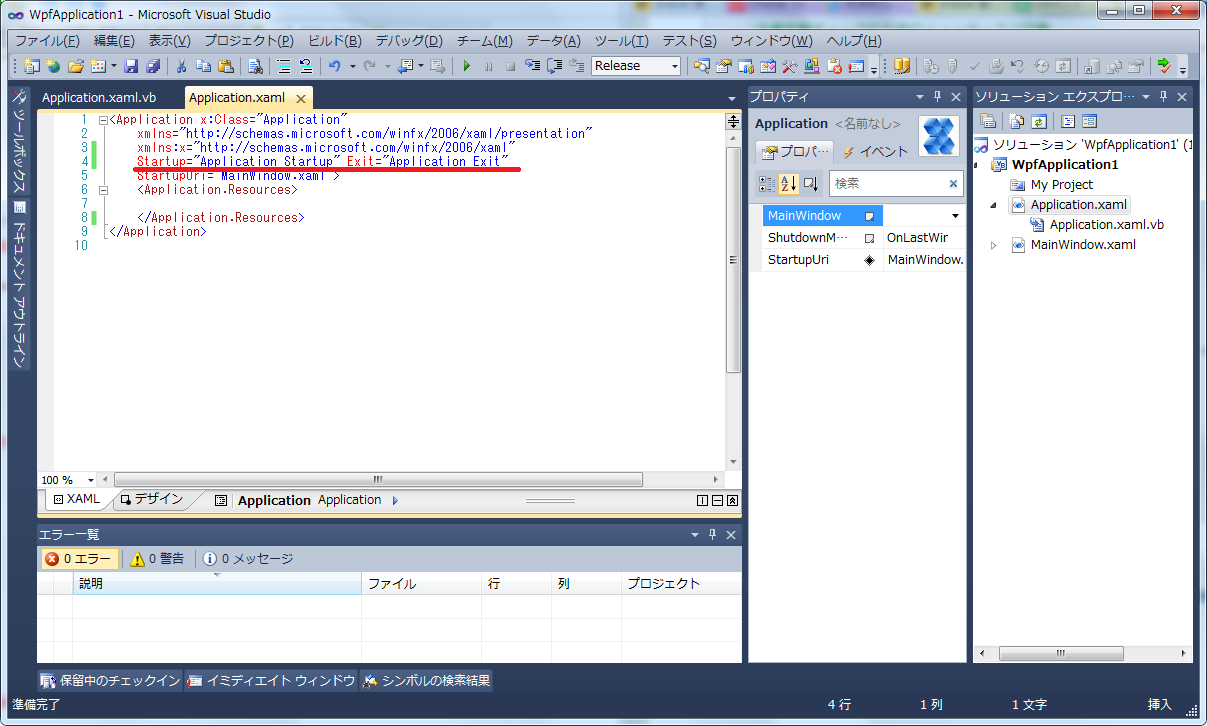The height and width of the screenshot is (726, 1207).
Task: Sort properties alphabetically with A-Z icon
Action: pyautogui.click(x=788, y=184)
